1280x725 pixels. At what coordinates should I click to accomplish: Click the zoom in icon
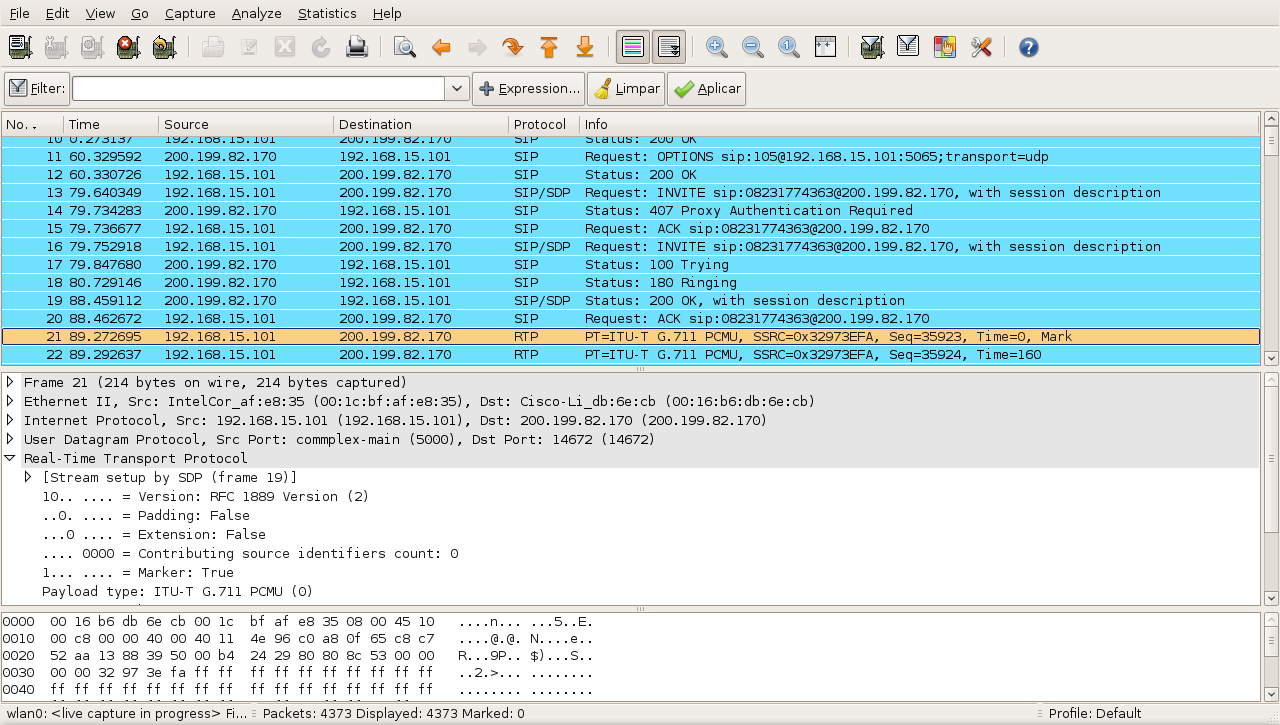(716, 47)
